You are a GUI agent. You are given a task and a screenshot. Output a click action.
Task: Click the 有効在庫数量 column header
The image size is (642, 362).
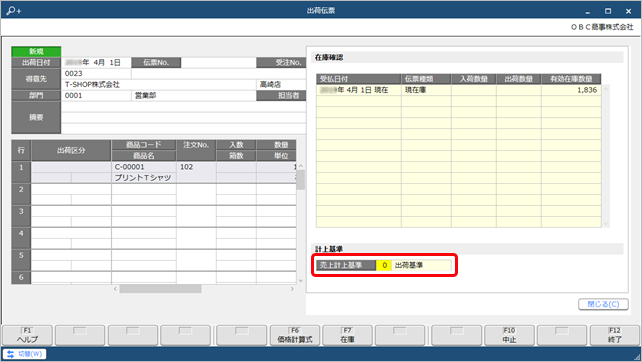(571, 79)
